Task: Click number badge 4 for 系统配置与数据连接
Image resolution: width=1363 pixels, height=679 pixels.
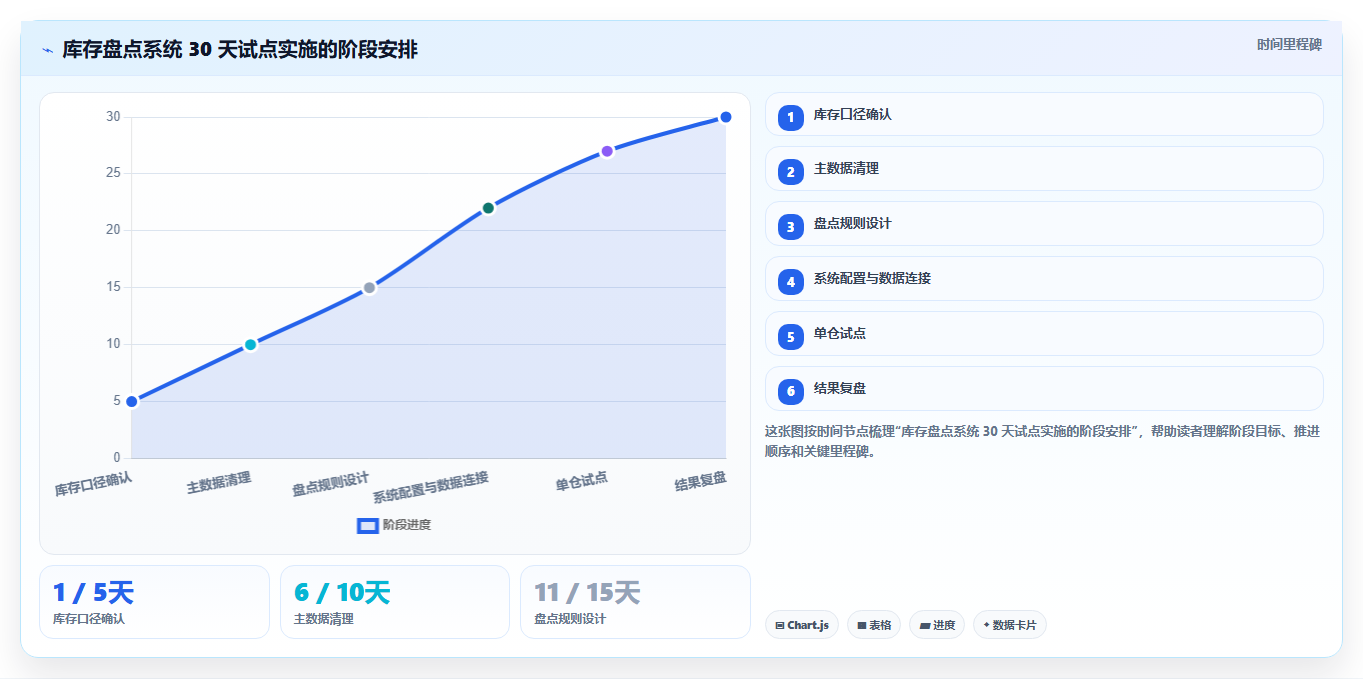Action: [791, 282]
